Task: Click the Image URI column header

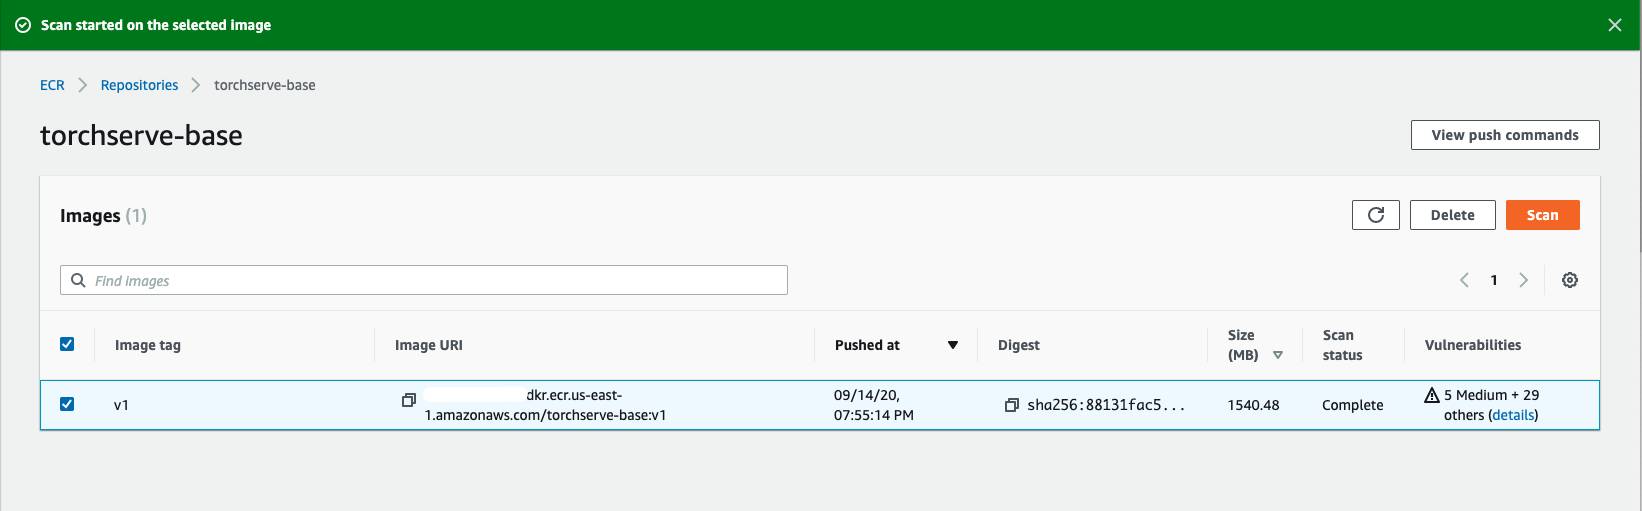Action: coord(429,345)
